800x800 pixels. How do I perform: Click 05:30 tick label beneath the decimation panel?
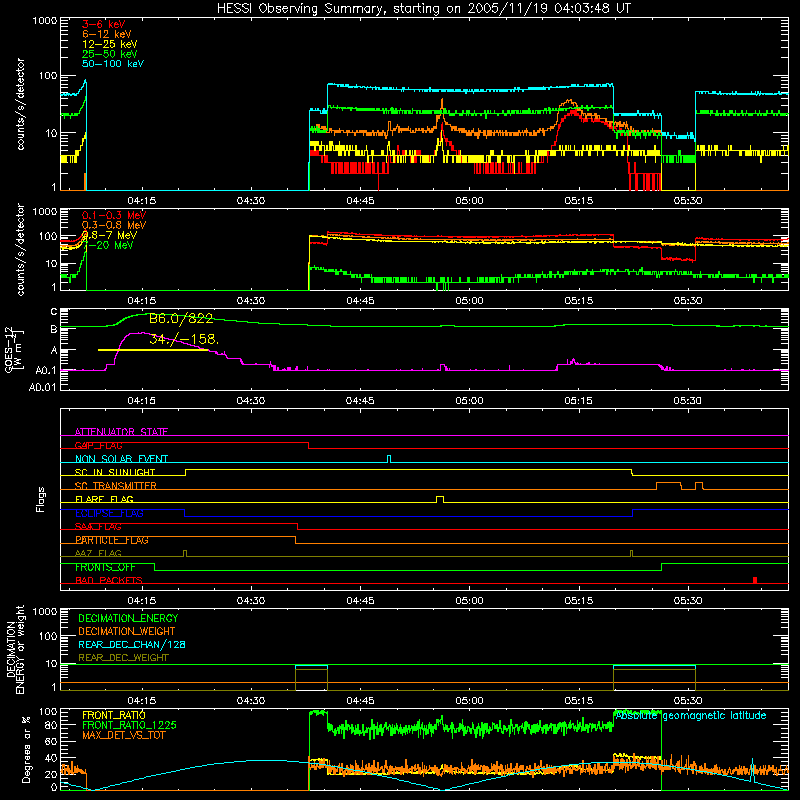click(x=688, y=701)
